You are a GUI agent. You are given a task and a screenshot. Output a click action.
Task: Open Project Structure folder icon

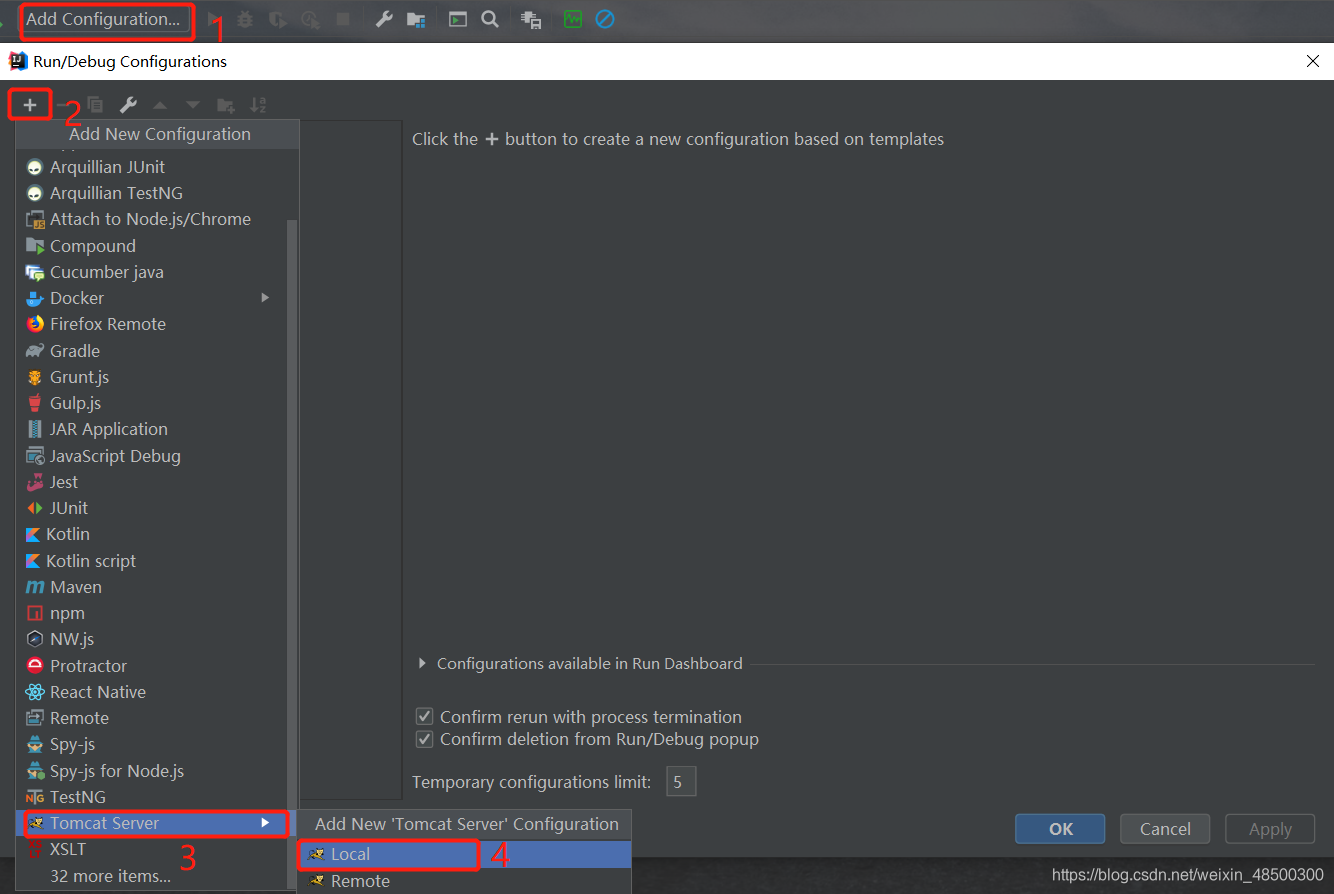[x=416, y=19]
